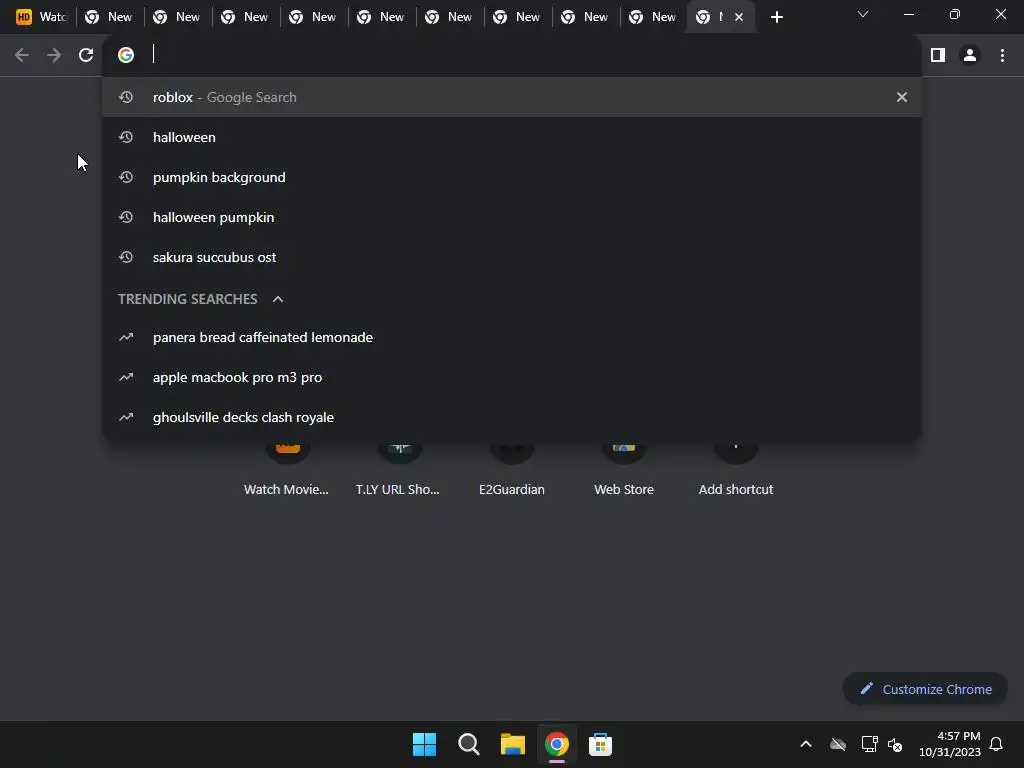
Task: Open the notifications bell
Action: (x=996, y=744)
